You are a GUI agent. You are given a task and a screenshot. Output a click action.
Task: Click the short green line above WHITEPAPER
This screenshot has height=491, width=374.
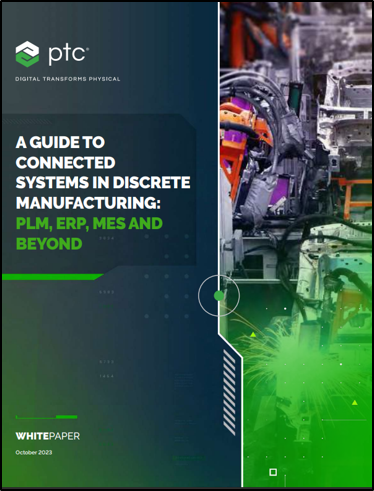[x=47, y=417]
